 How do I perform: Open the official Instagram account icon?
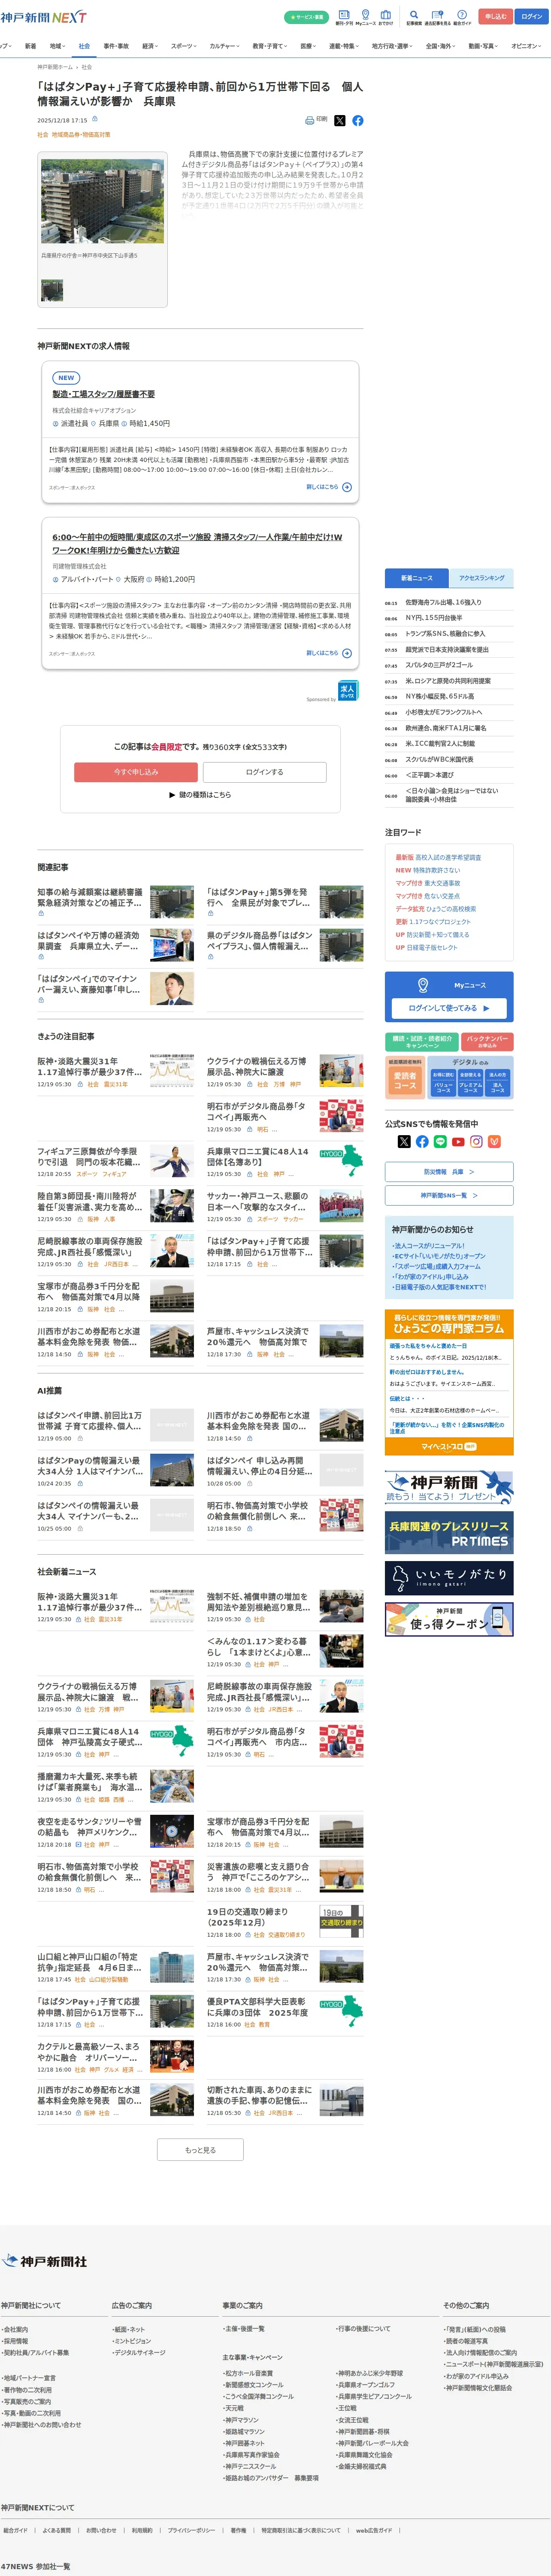coord(476,1141)
